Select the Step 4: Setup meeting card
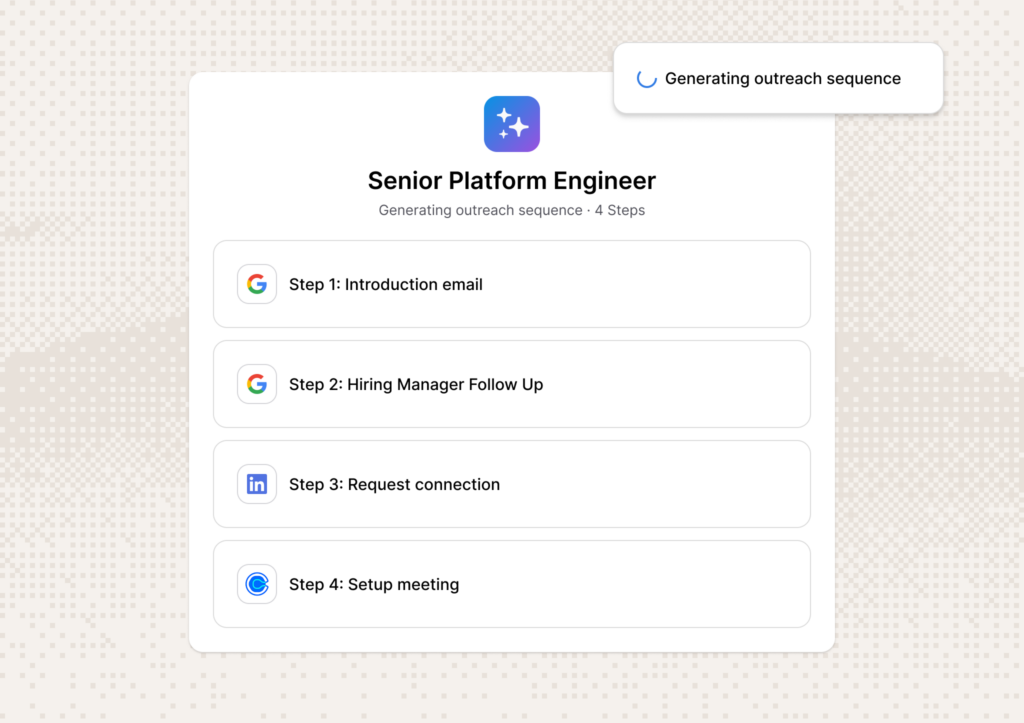Viewport: 1024px width, 723px height. coord(511,584)
